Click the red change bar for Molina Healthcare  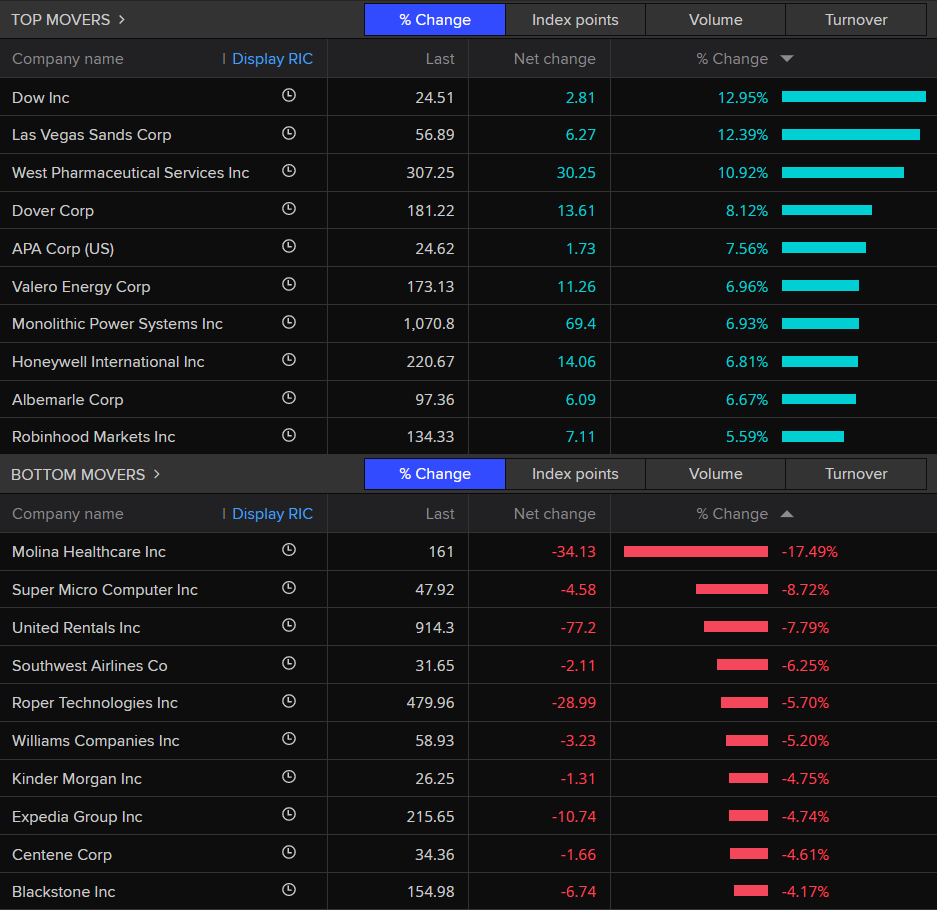(695, 551)
